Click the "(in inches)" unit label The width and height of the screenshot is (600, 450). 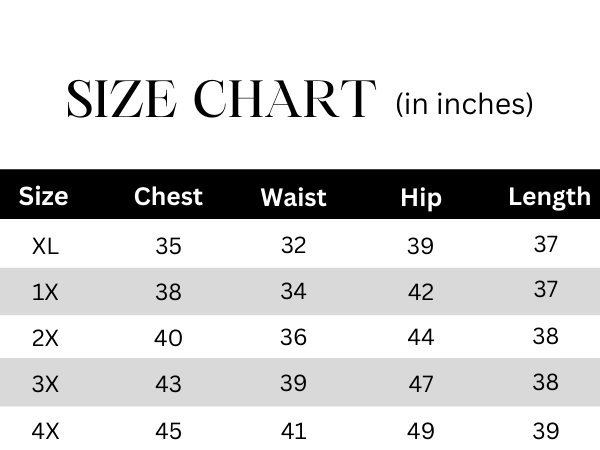pos(464,103)
